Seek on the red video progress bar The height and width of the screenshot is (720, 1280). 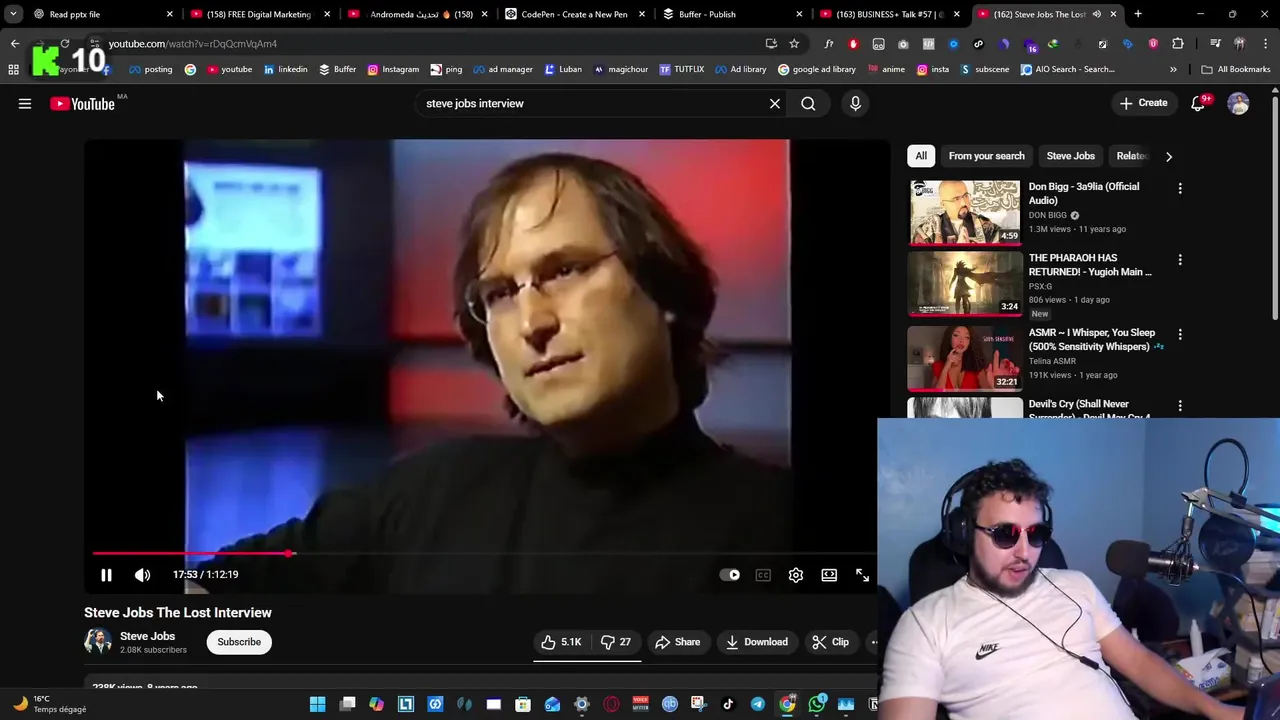(x=485, y=553)
